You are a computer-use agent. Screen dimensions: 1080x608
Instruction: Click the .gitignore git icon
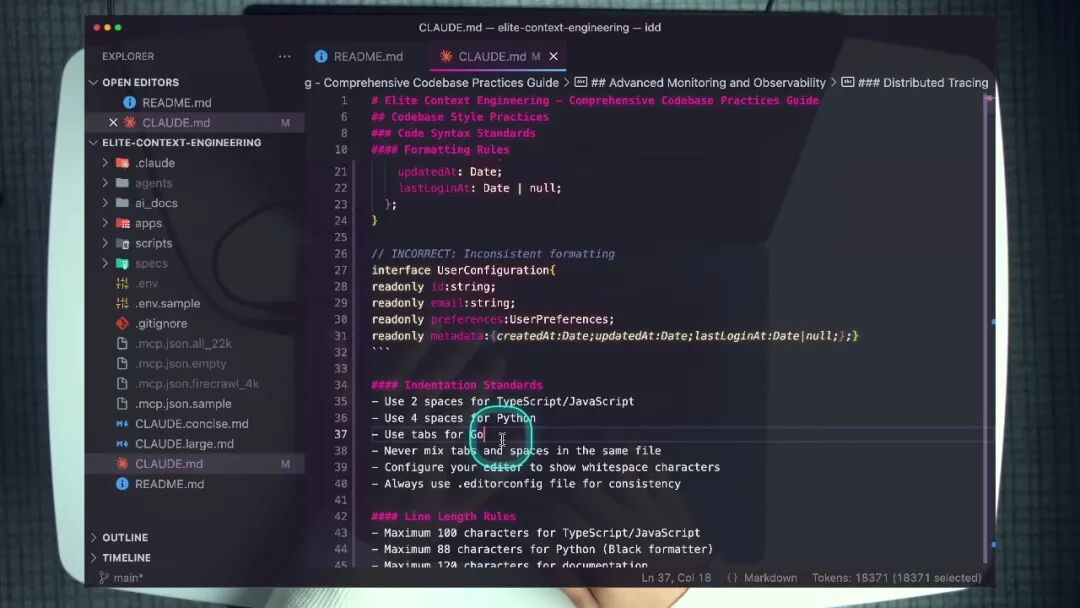(x=123, y=323)
